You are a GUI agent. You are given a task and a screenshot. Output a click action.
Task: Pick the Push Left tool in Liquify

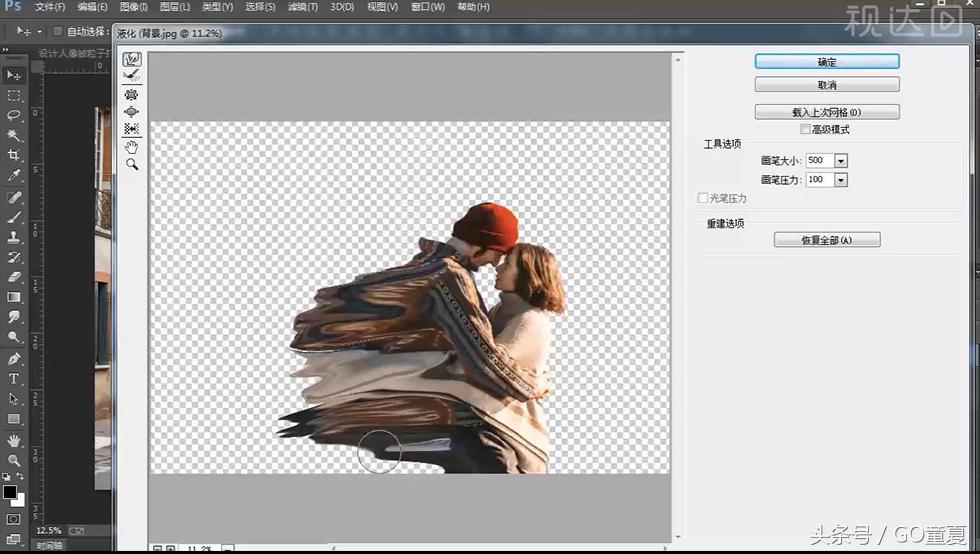point(132,129)
